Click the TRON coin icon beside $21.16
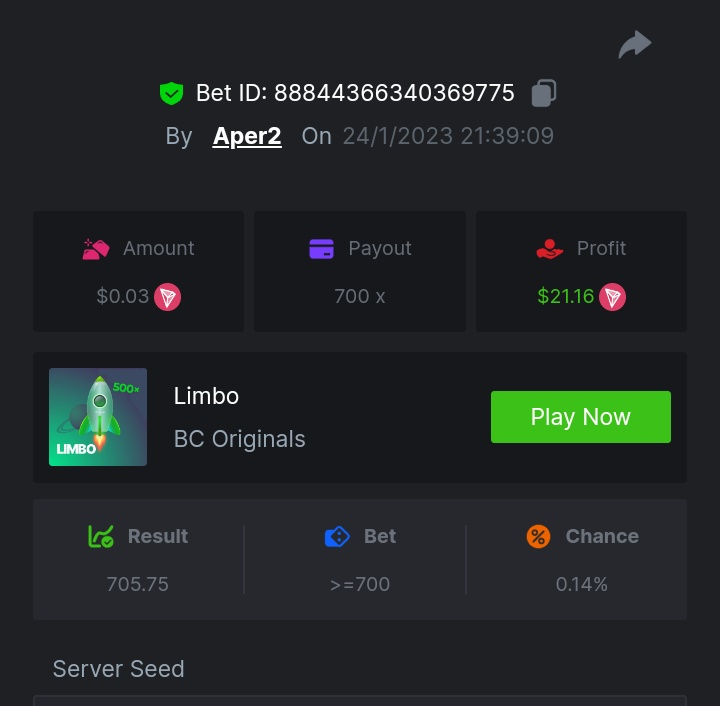The height and width of the screenshot is (706, 720). pyautogui.click(x=612, y=297)
